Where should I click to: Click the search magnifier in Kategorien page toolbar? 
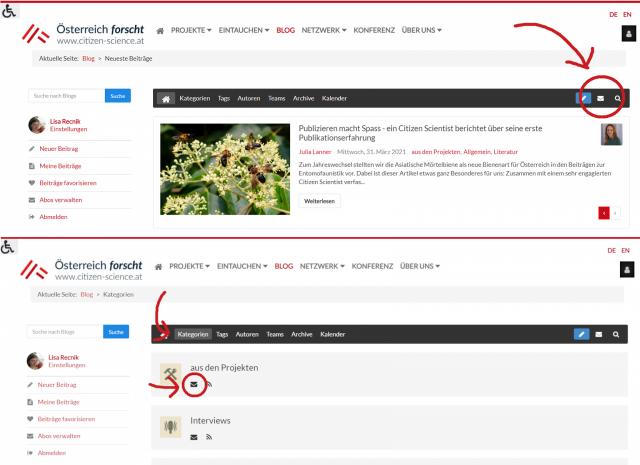[x=616, y=334]
